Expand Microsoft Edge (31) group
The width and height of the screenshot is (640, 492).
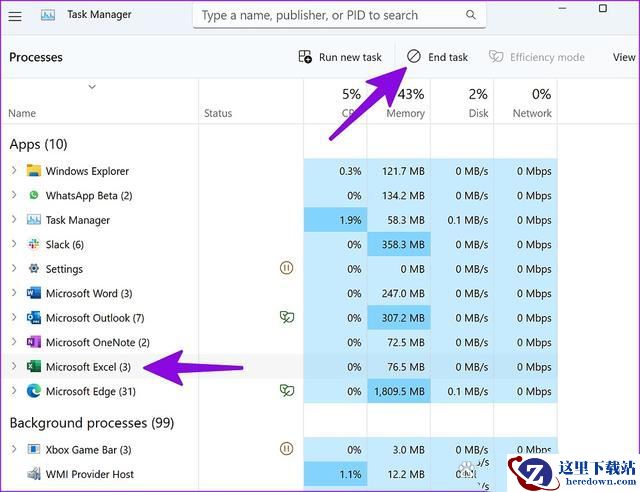click(14, 391)
